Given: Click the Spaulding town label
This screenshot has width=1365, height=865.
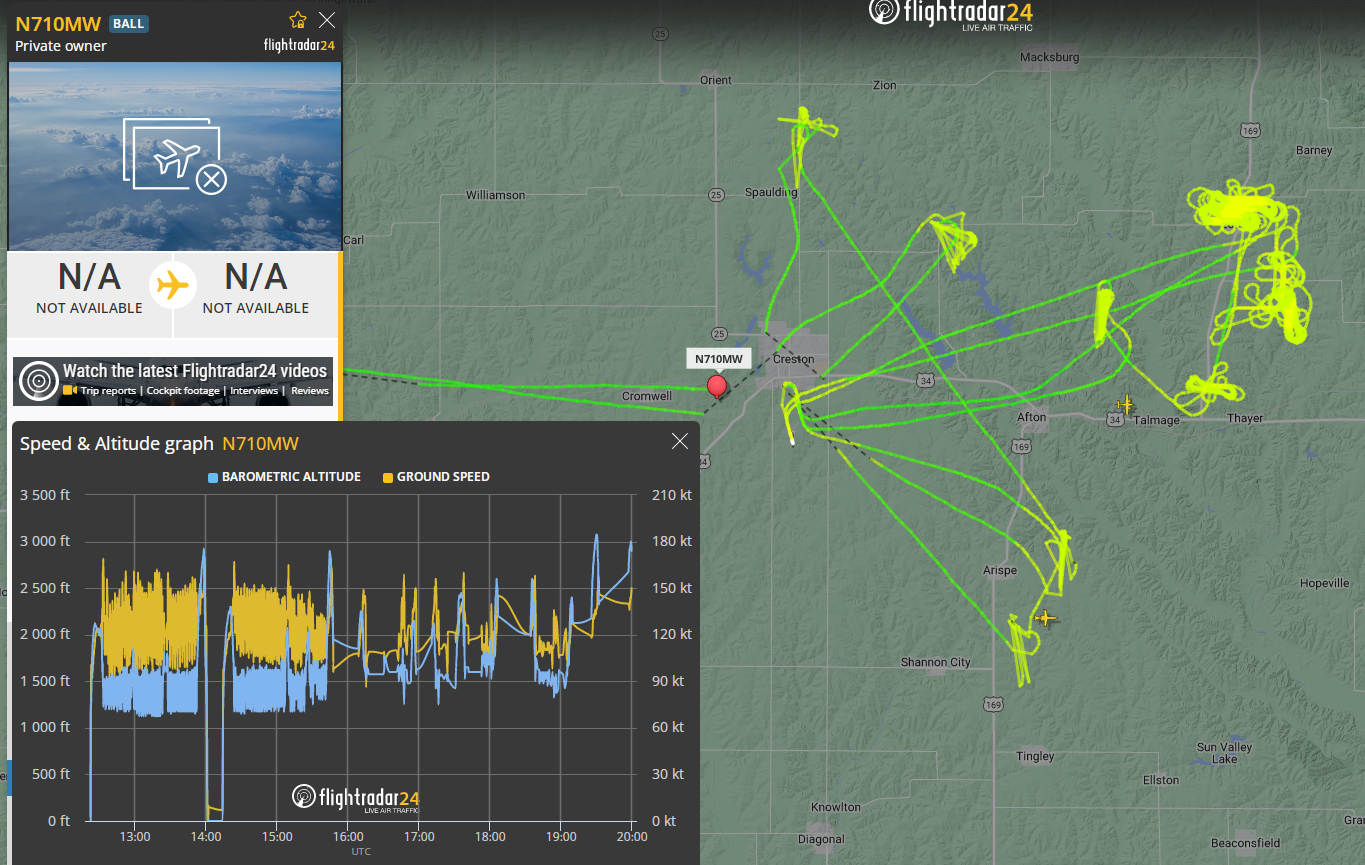Looking at the screenshot, I should click(x=771, y=192).
